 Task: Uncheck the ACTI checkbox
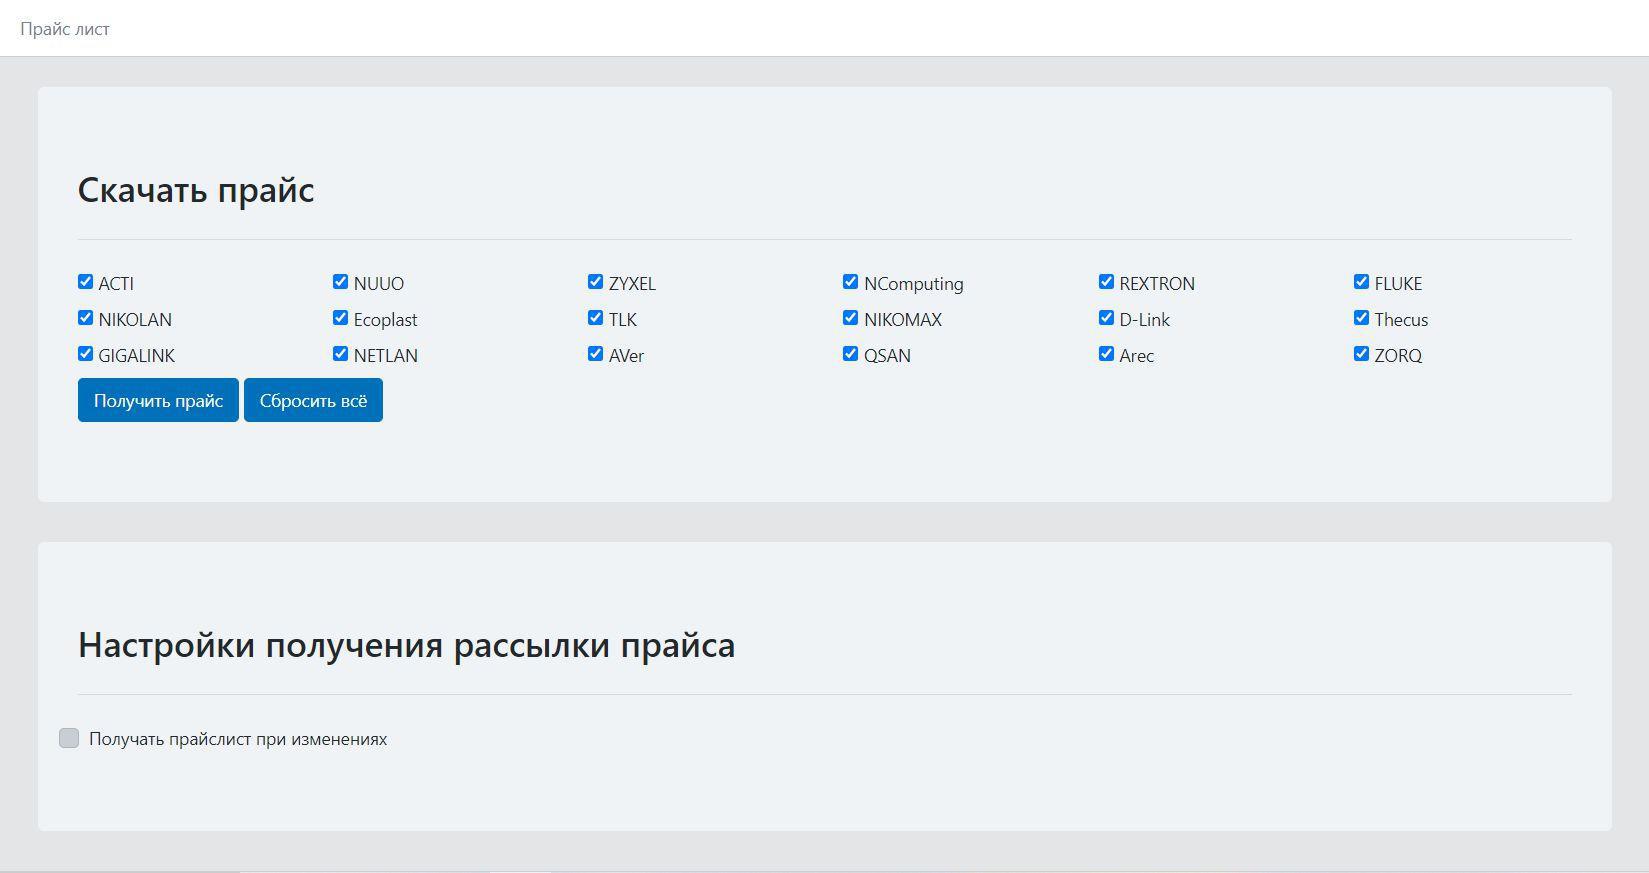(85, 282)
